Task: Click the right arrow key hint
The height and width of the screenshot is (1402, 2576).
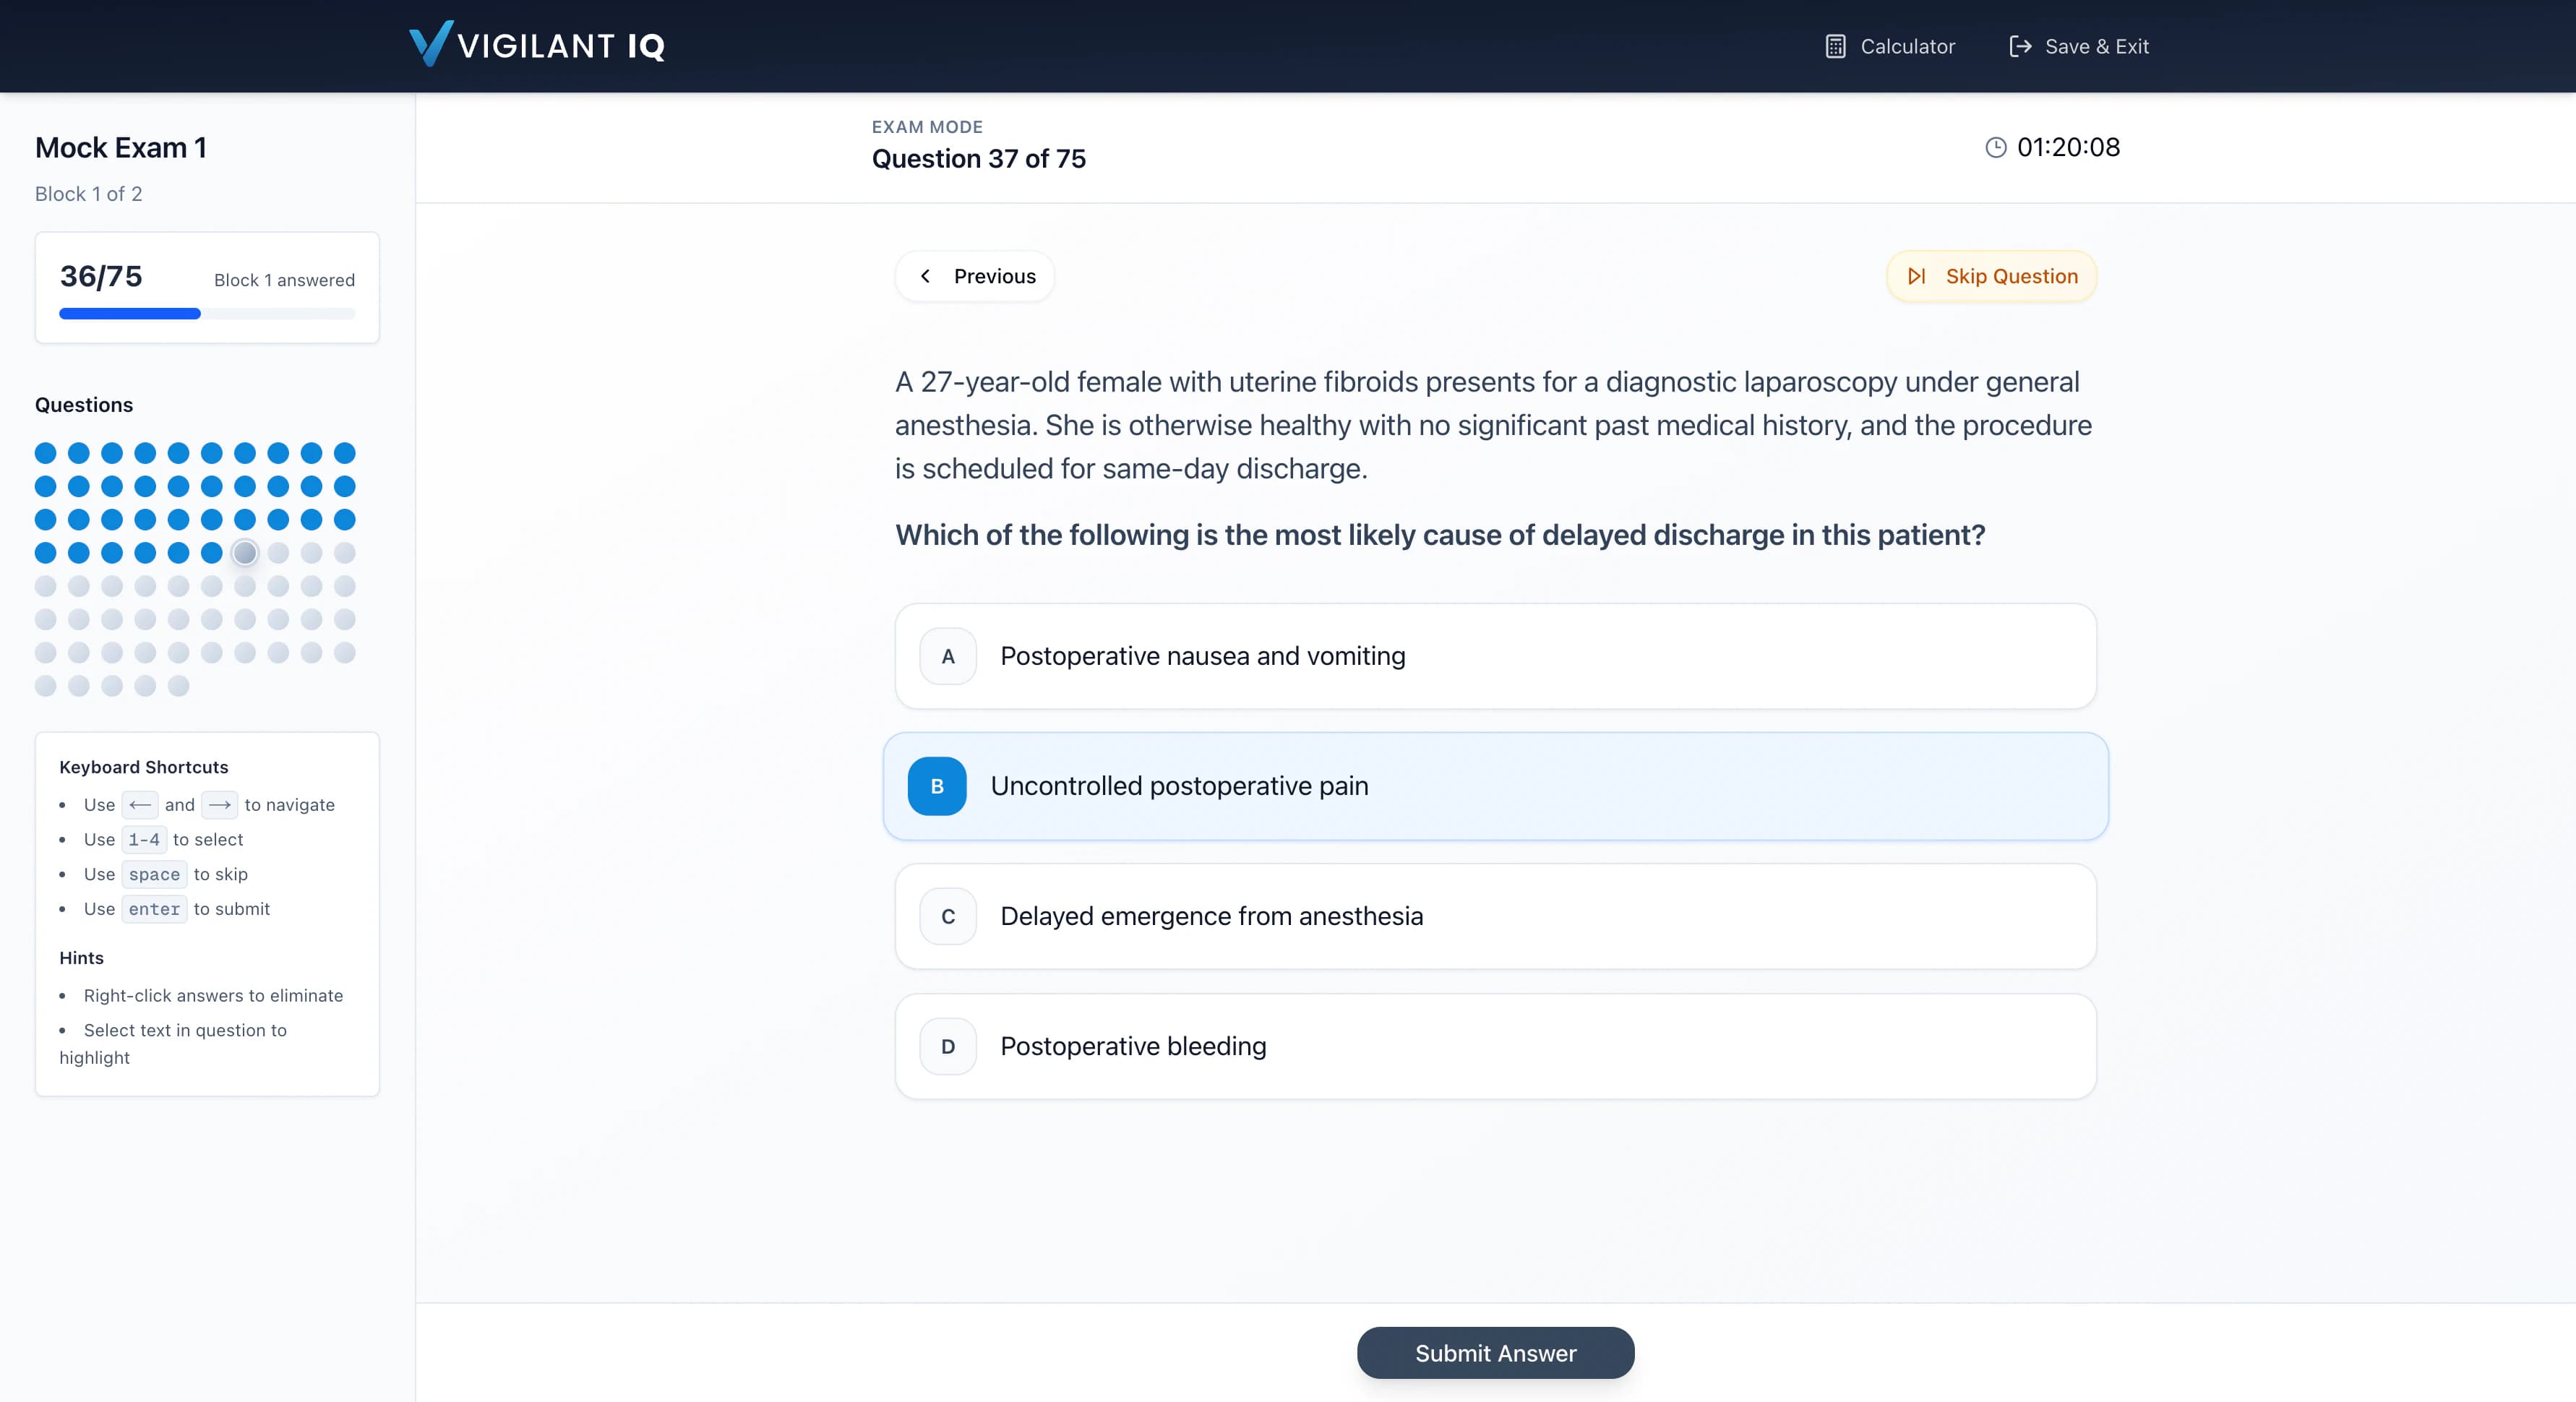Action: [x=220, y=805]
